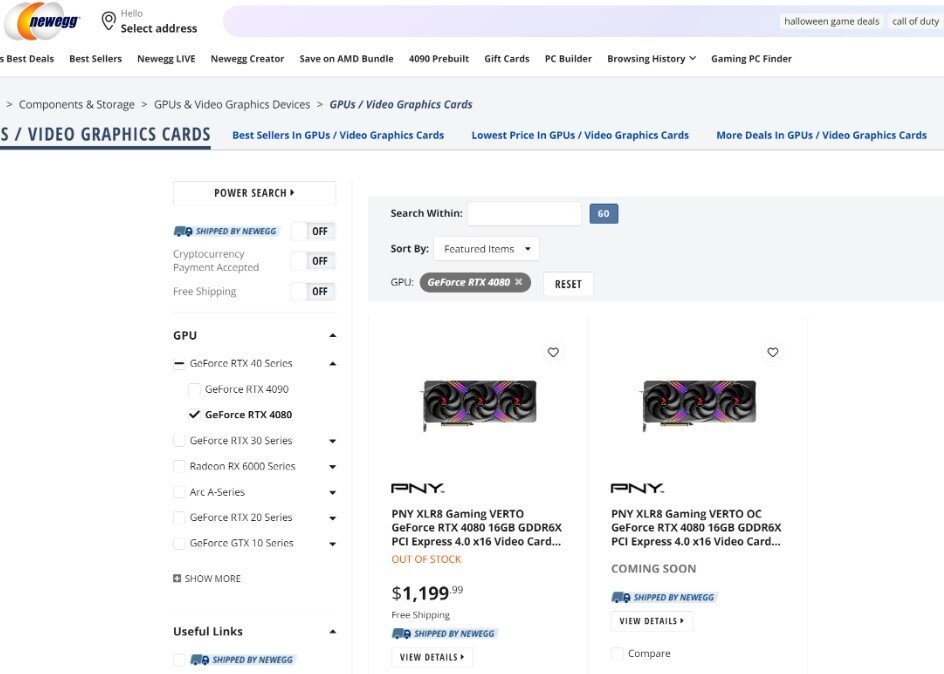Click the PNY brand logo on the out-of-stock card
The width and height of the screenshot is (944, 674).
417,488
